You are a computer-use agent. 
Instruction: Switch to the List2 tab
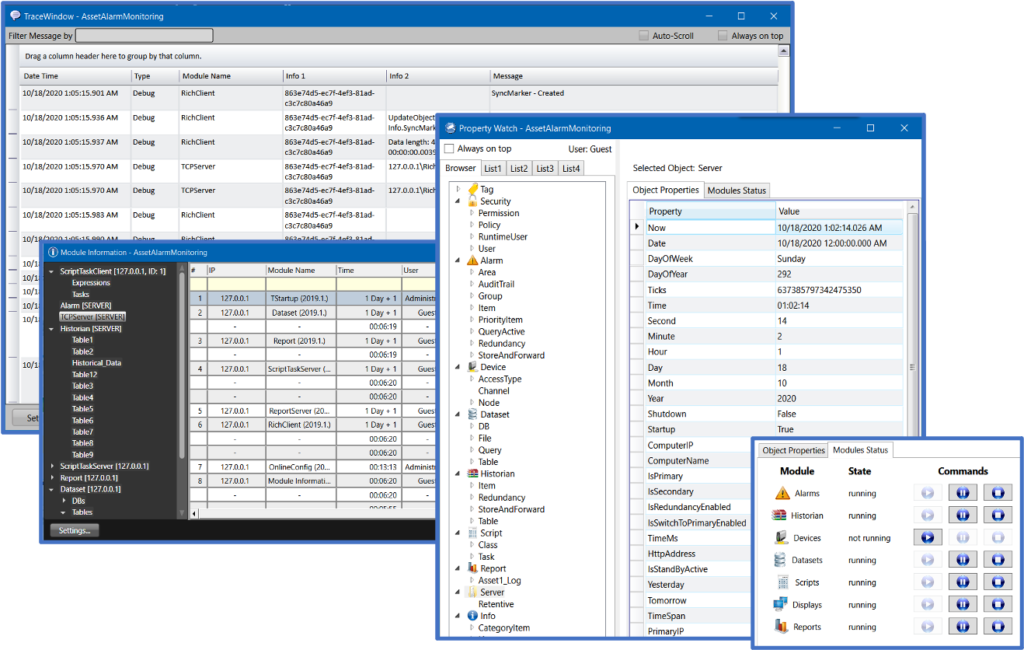[x=518, y=168]
